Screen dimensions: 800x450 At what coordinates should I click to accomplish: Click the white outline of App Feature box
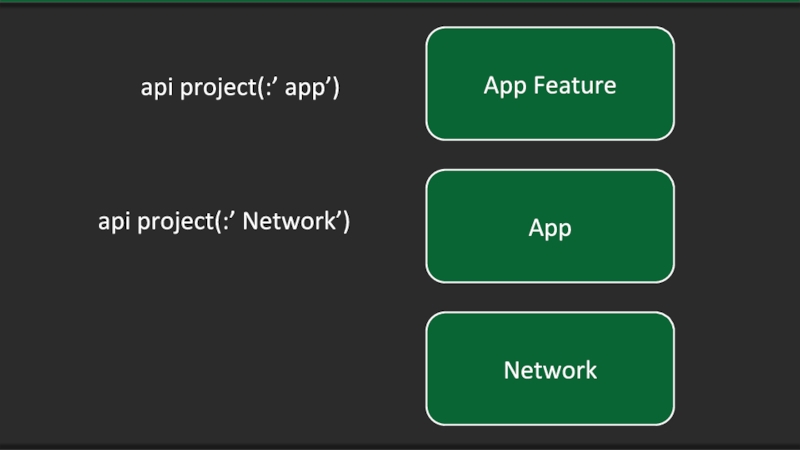click(550, 28)
